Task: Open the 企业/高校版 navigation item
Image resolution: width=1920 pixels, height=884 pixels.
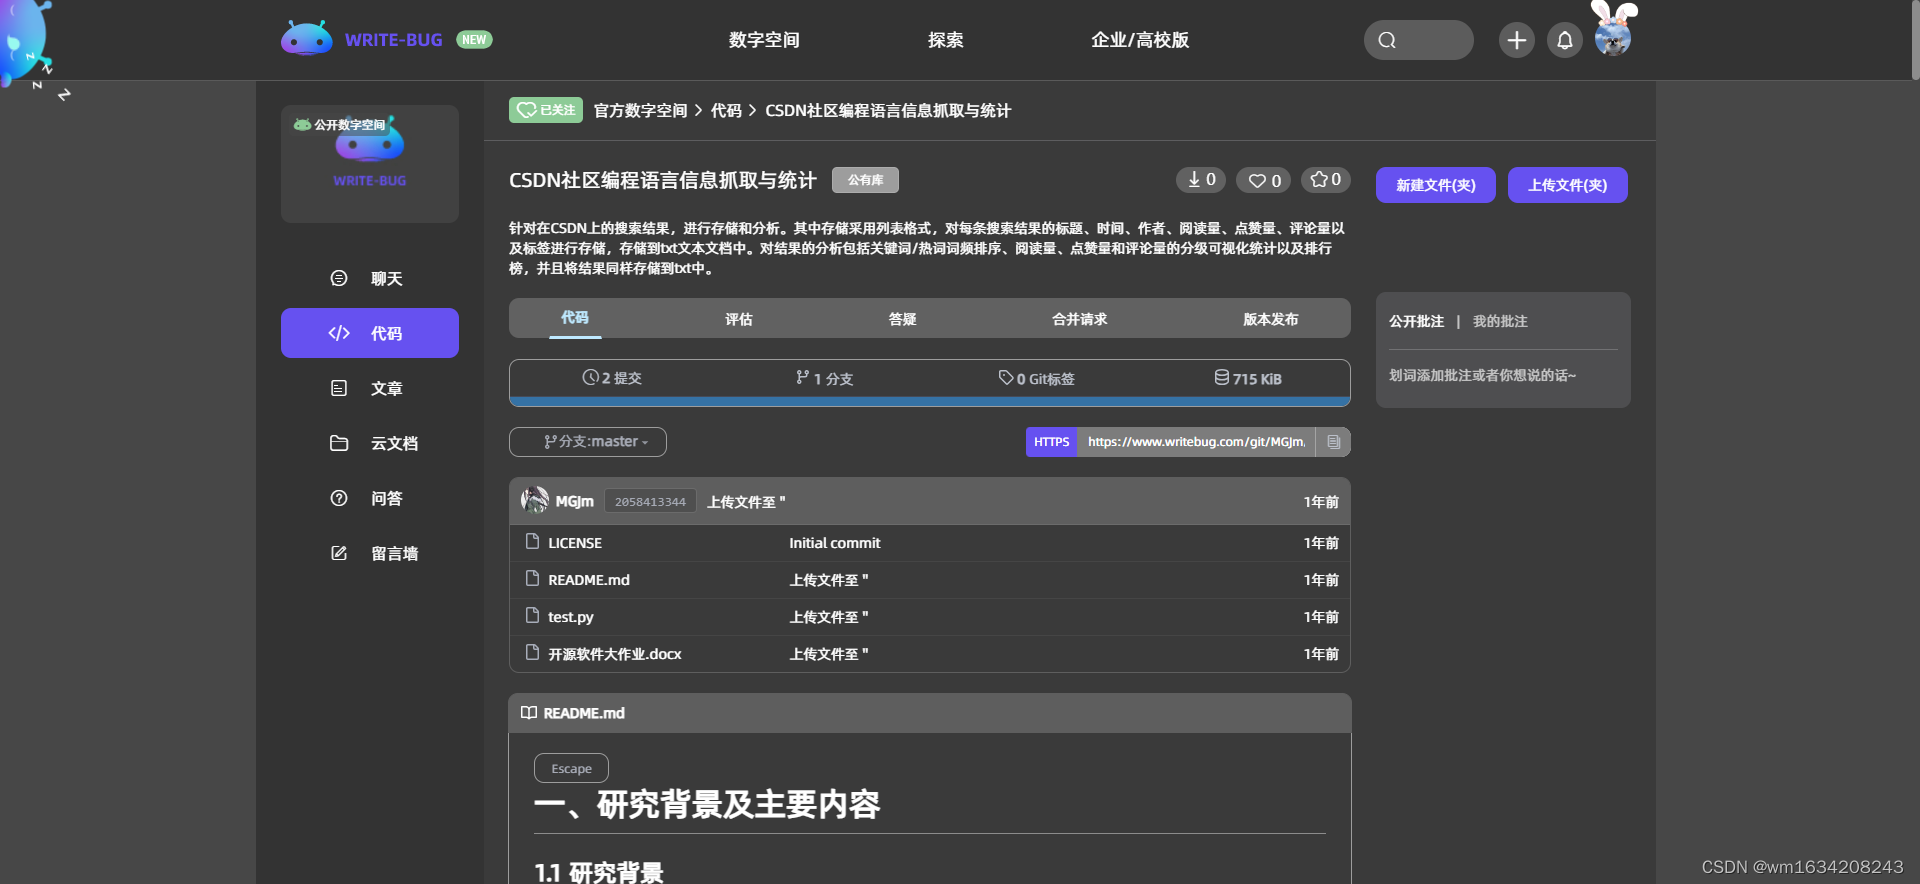Action: pyautogui.click(x=1140, y=40)
